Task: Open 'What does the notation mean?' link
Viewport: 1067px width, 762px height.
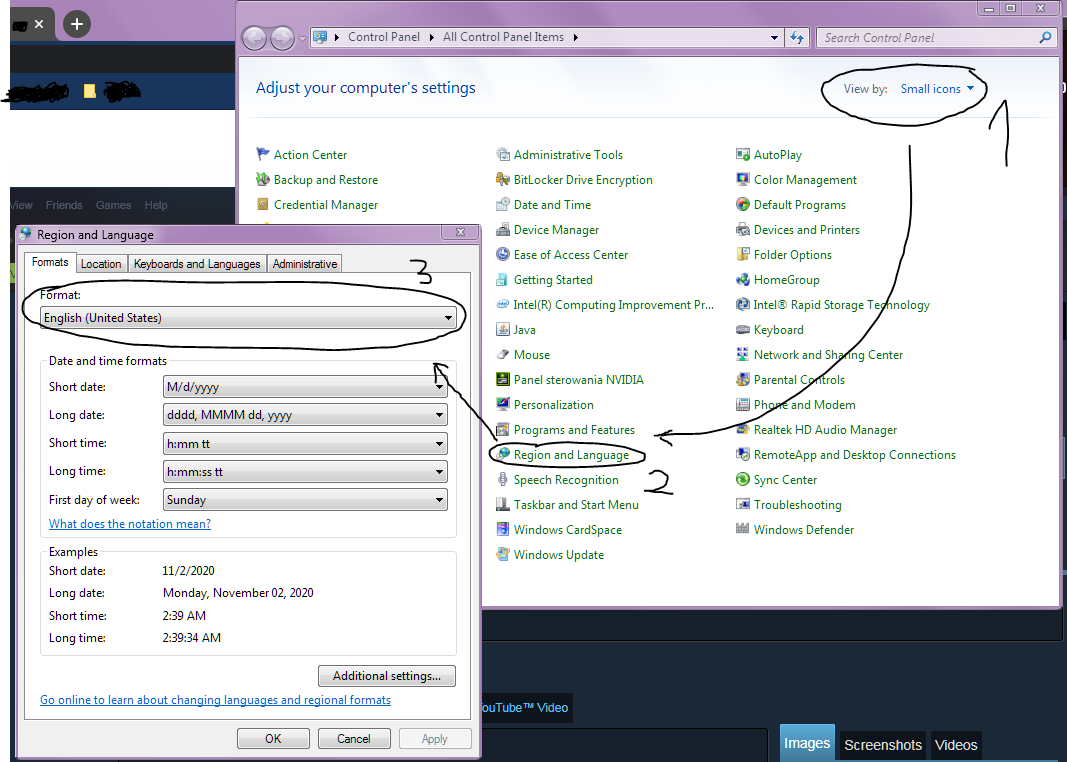Action: tap(130, 524)
